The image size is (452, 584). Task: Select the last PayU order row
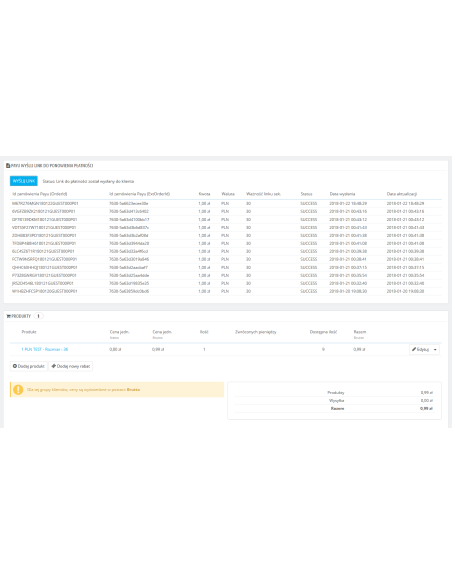[x=226, y=291]
